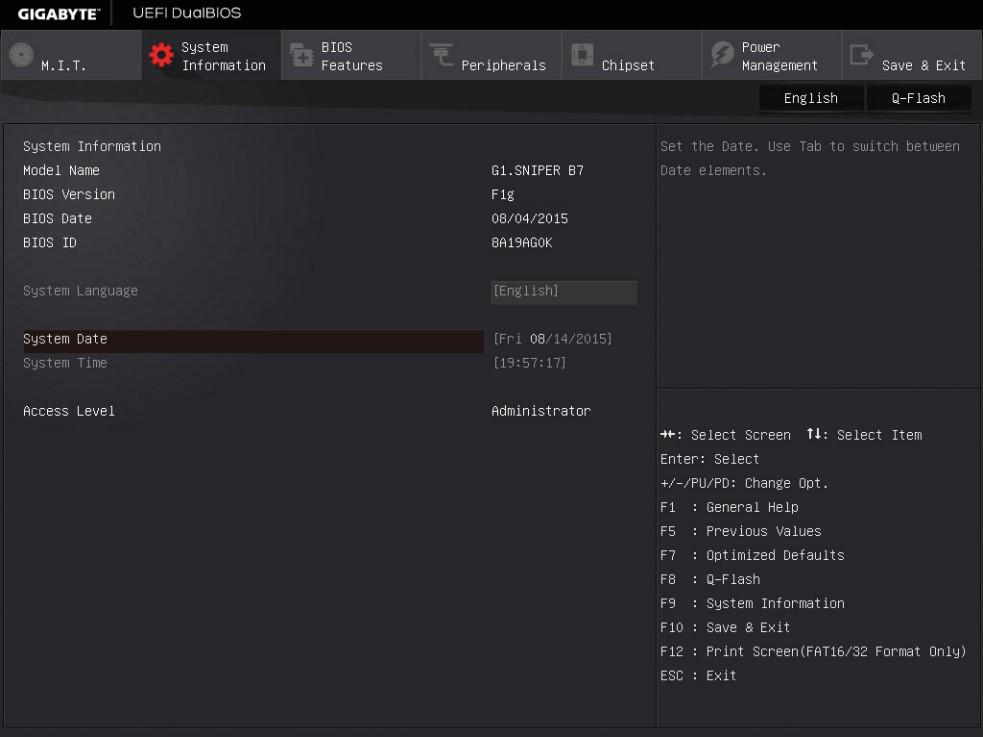Click the F10 Save & Exit hint
Viewport: 983px width, 737px height.
pyautogui.click(x=725, y=627)
